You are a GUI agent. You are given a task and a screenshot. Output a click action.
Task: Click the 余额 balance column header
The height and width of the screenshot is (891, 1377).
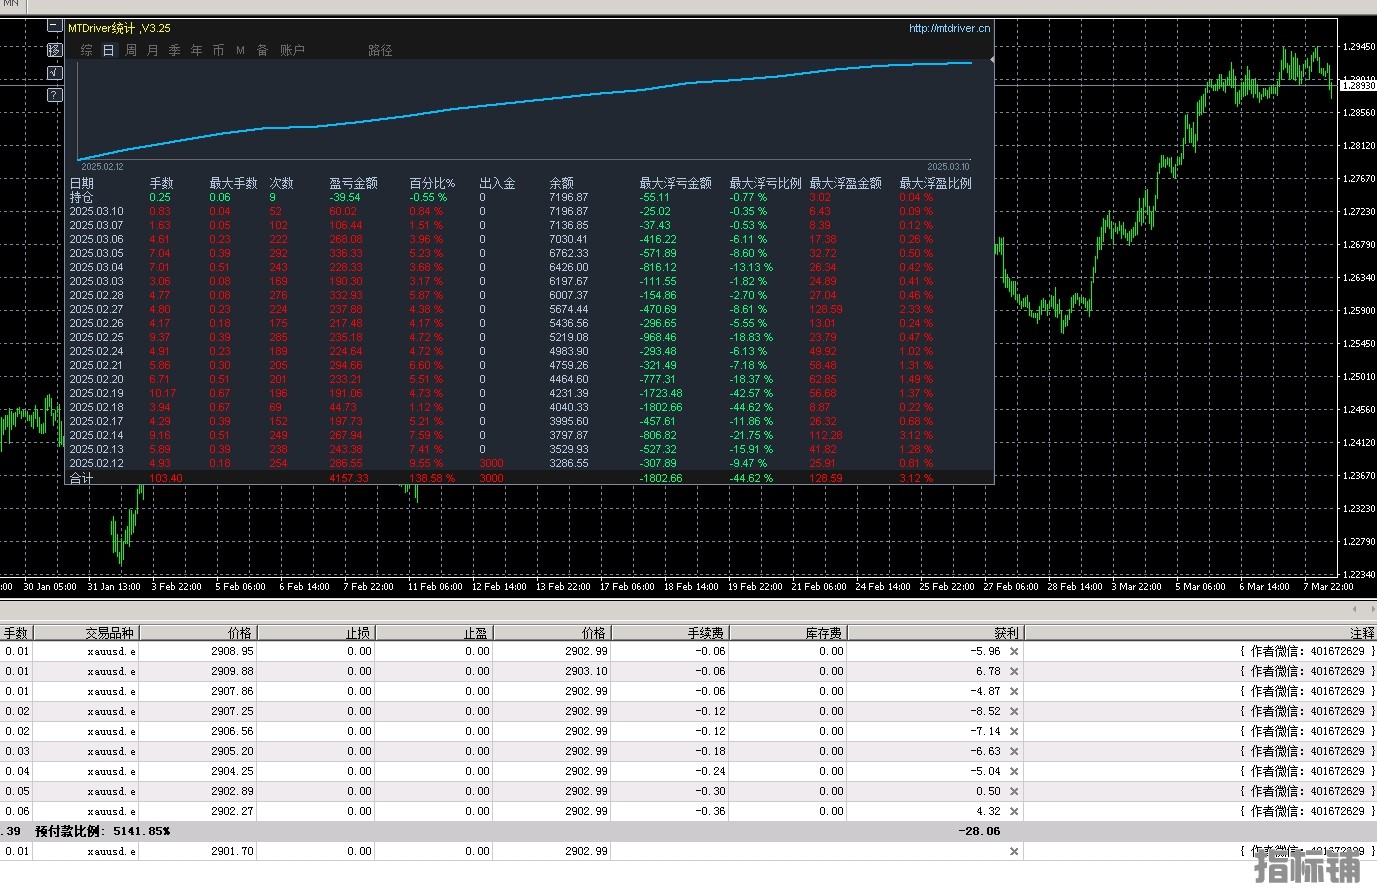tap(562, 183)
